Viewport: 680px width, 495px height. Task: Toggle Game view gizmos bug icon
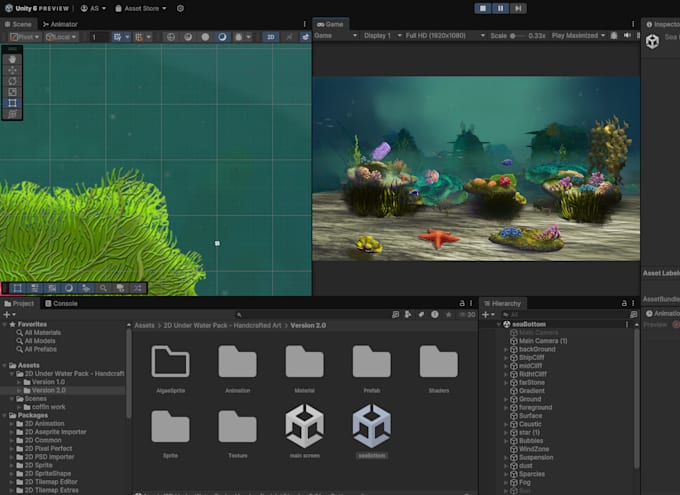point(614,36)
